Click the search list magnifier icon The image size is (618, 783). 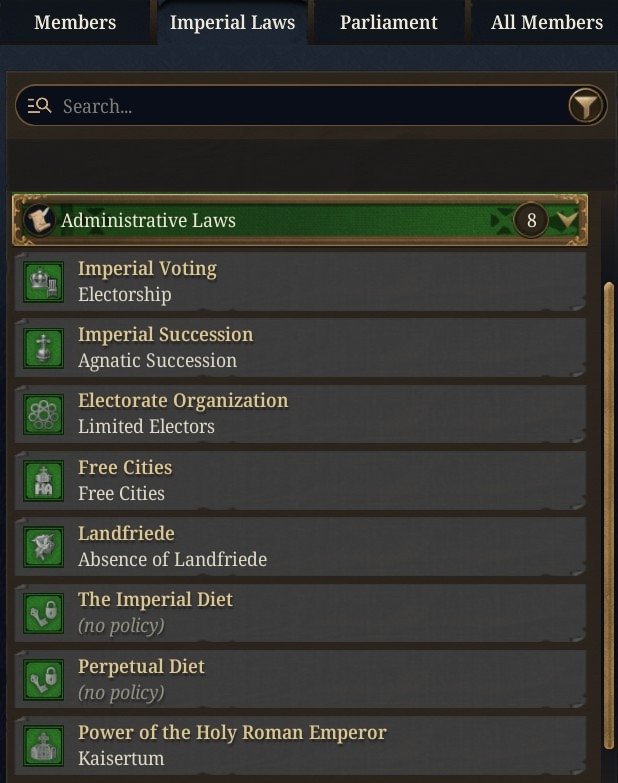[x=39, y=106]
